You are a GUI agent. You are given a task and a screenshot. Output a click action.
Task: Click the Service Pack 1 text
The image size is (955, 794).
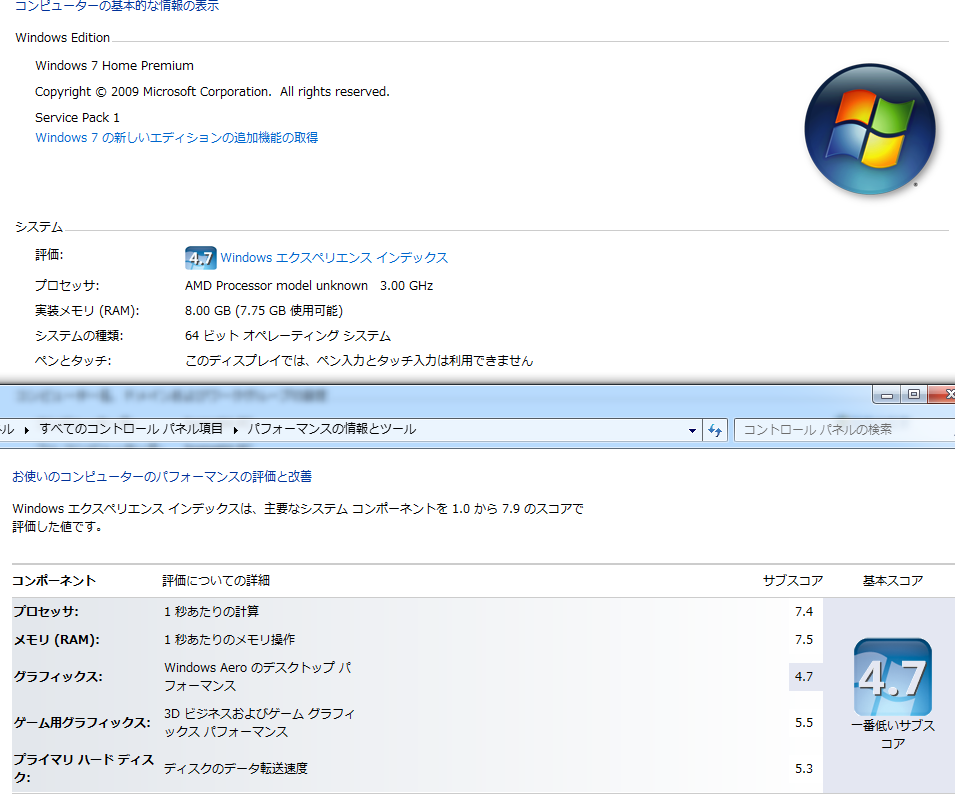tap(77, 118)
